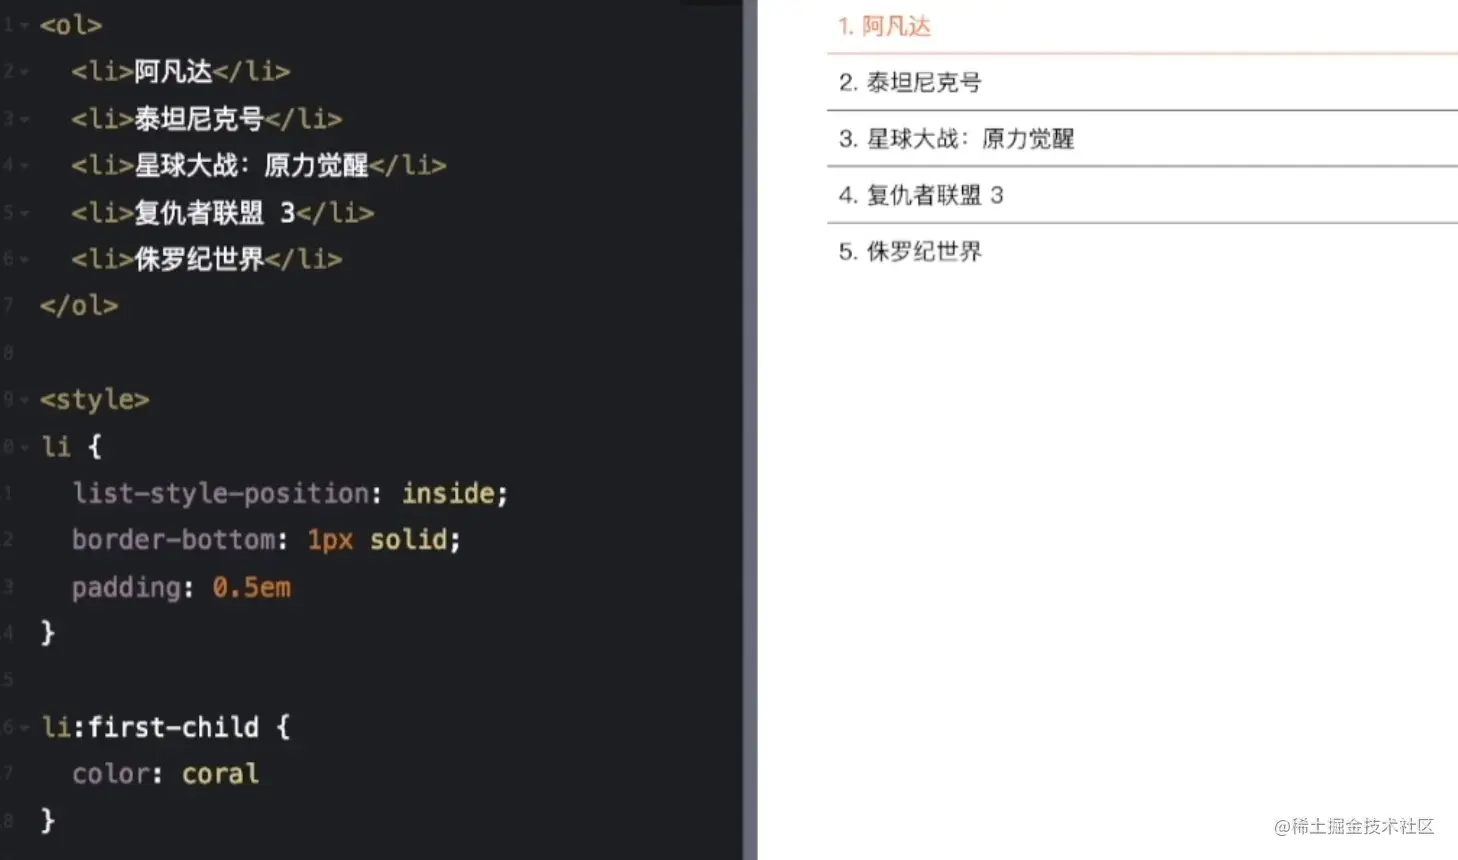Click the li:first-child selector
1458x860 pixels.
(x=150, y=727)
